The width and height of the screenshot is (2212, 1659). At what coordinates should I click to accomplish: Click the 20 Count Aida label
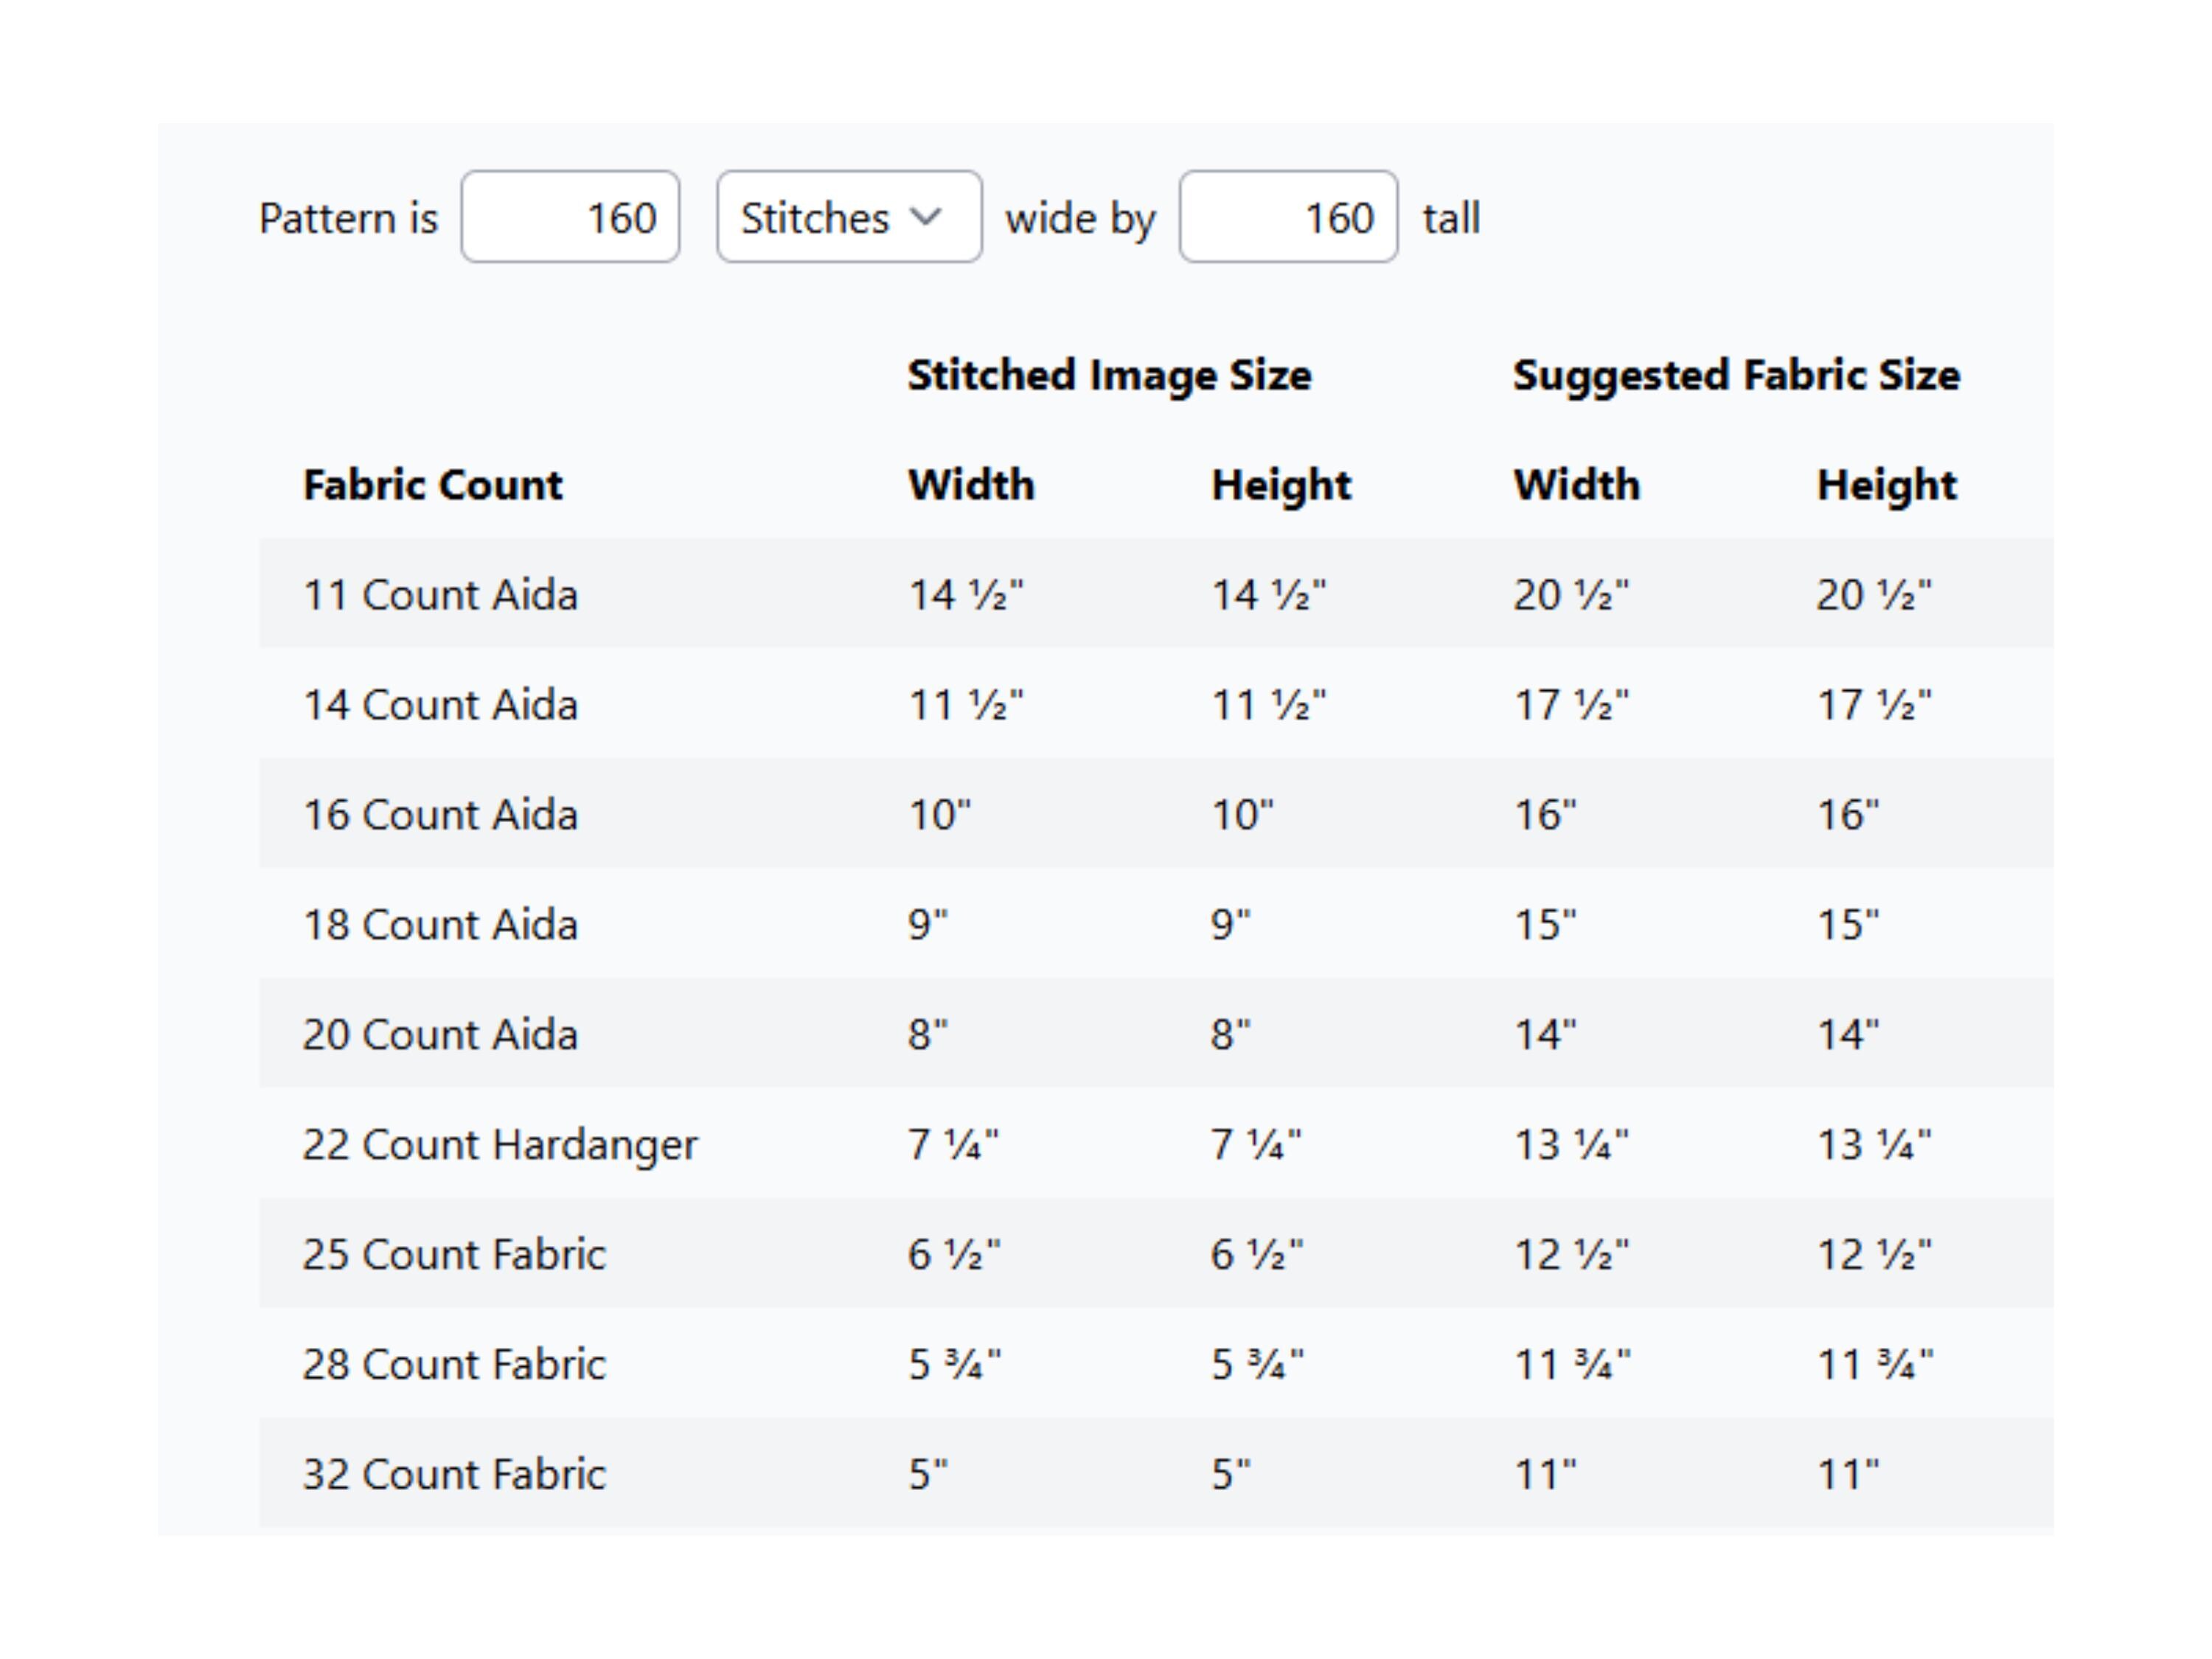click(440, 1035)
